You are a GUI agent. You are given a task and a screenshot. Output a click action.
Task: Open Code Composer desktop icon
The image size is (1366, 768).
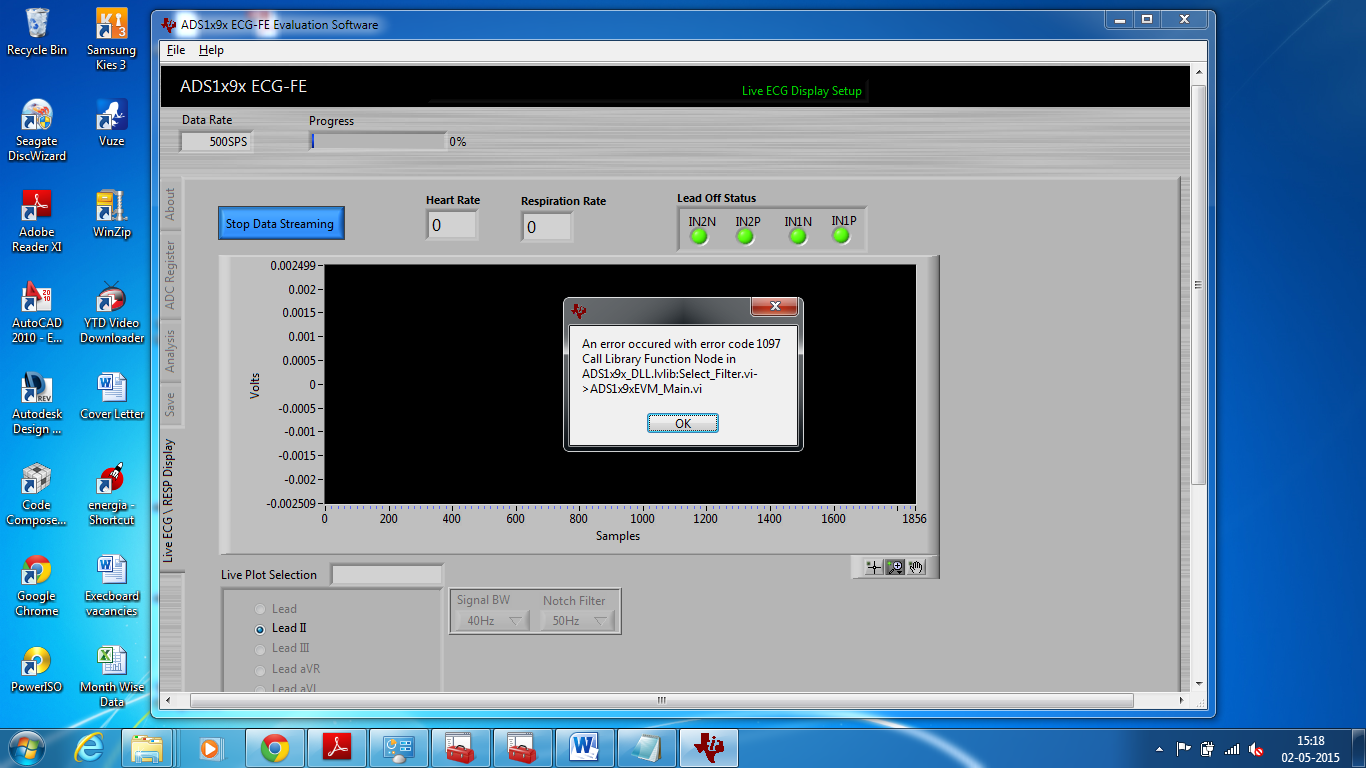(x=37, y=494)
